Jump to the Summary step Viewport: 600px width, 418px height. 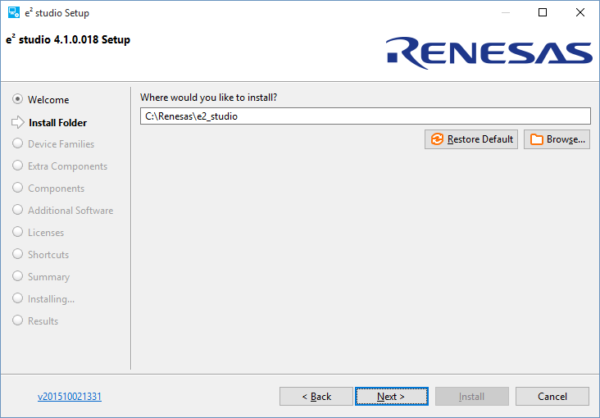point(48,277)
